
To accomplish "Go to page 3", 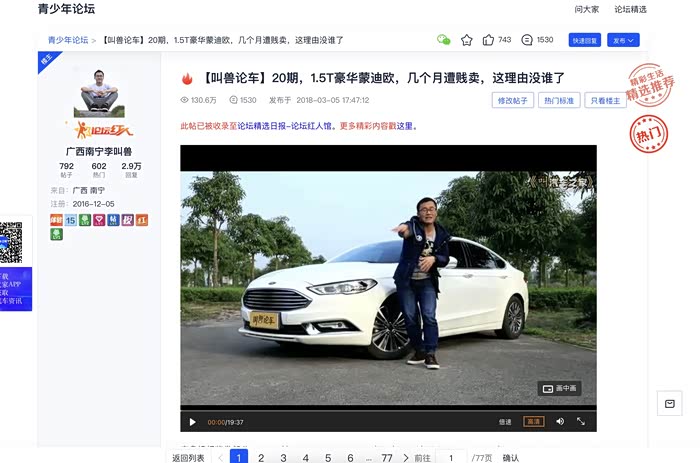I will tap(283, 458).
